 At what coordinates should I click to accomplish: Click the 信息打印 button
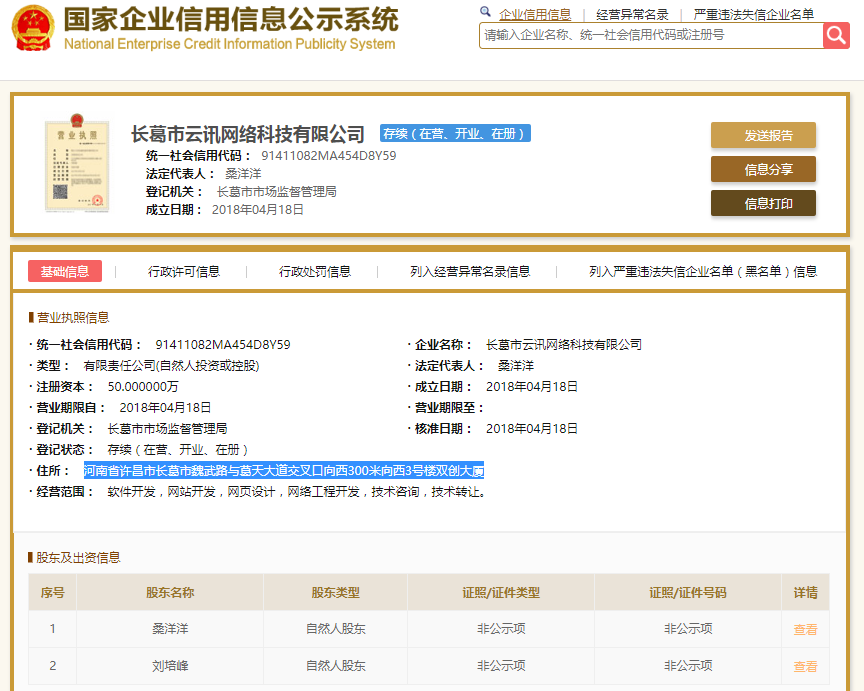[x=763, y=204]
